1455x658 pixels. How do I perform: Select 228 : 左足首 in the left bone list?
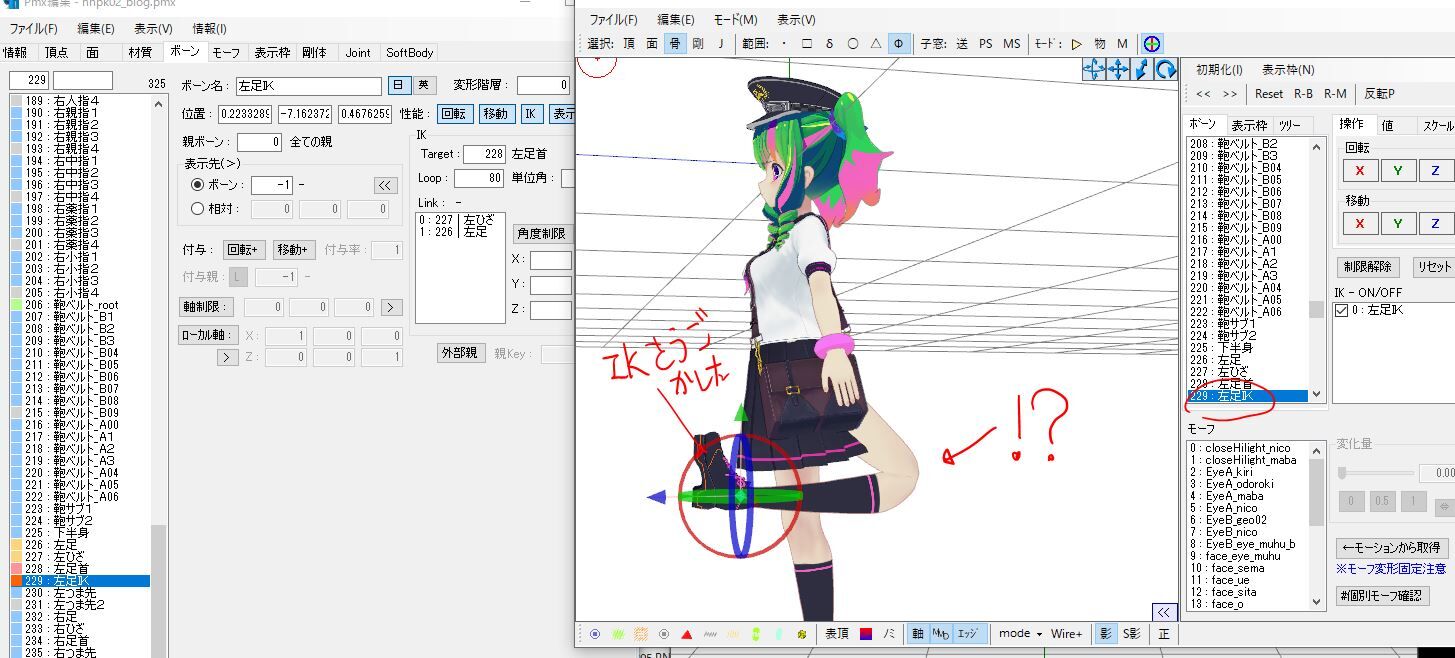tap(80, 569)
